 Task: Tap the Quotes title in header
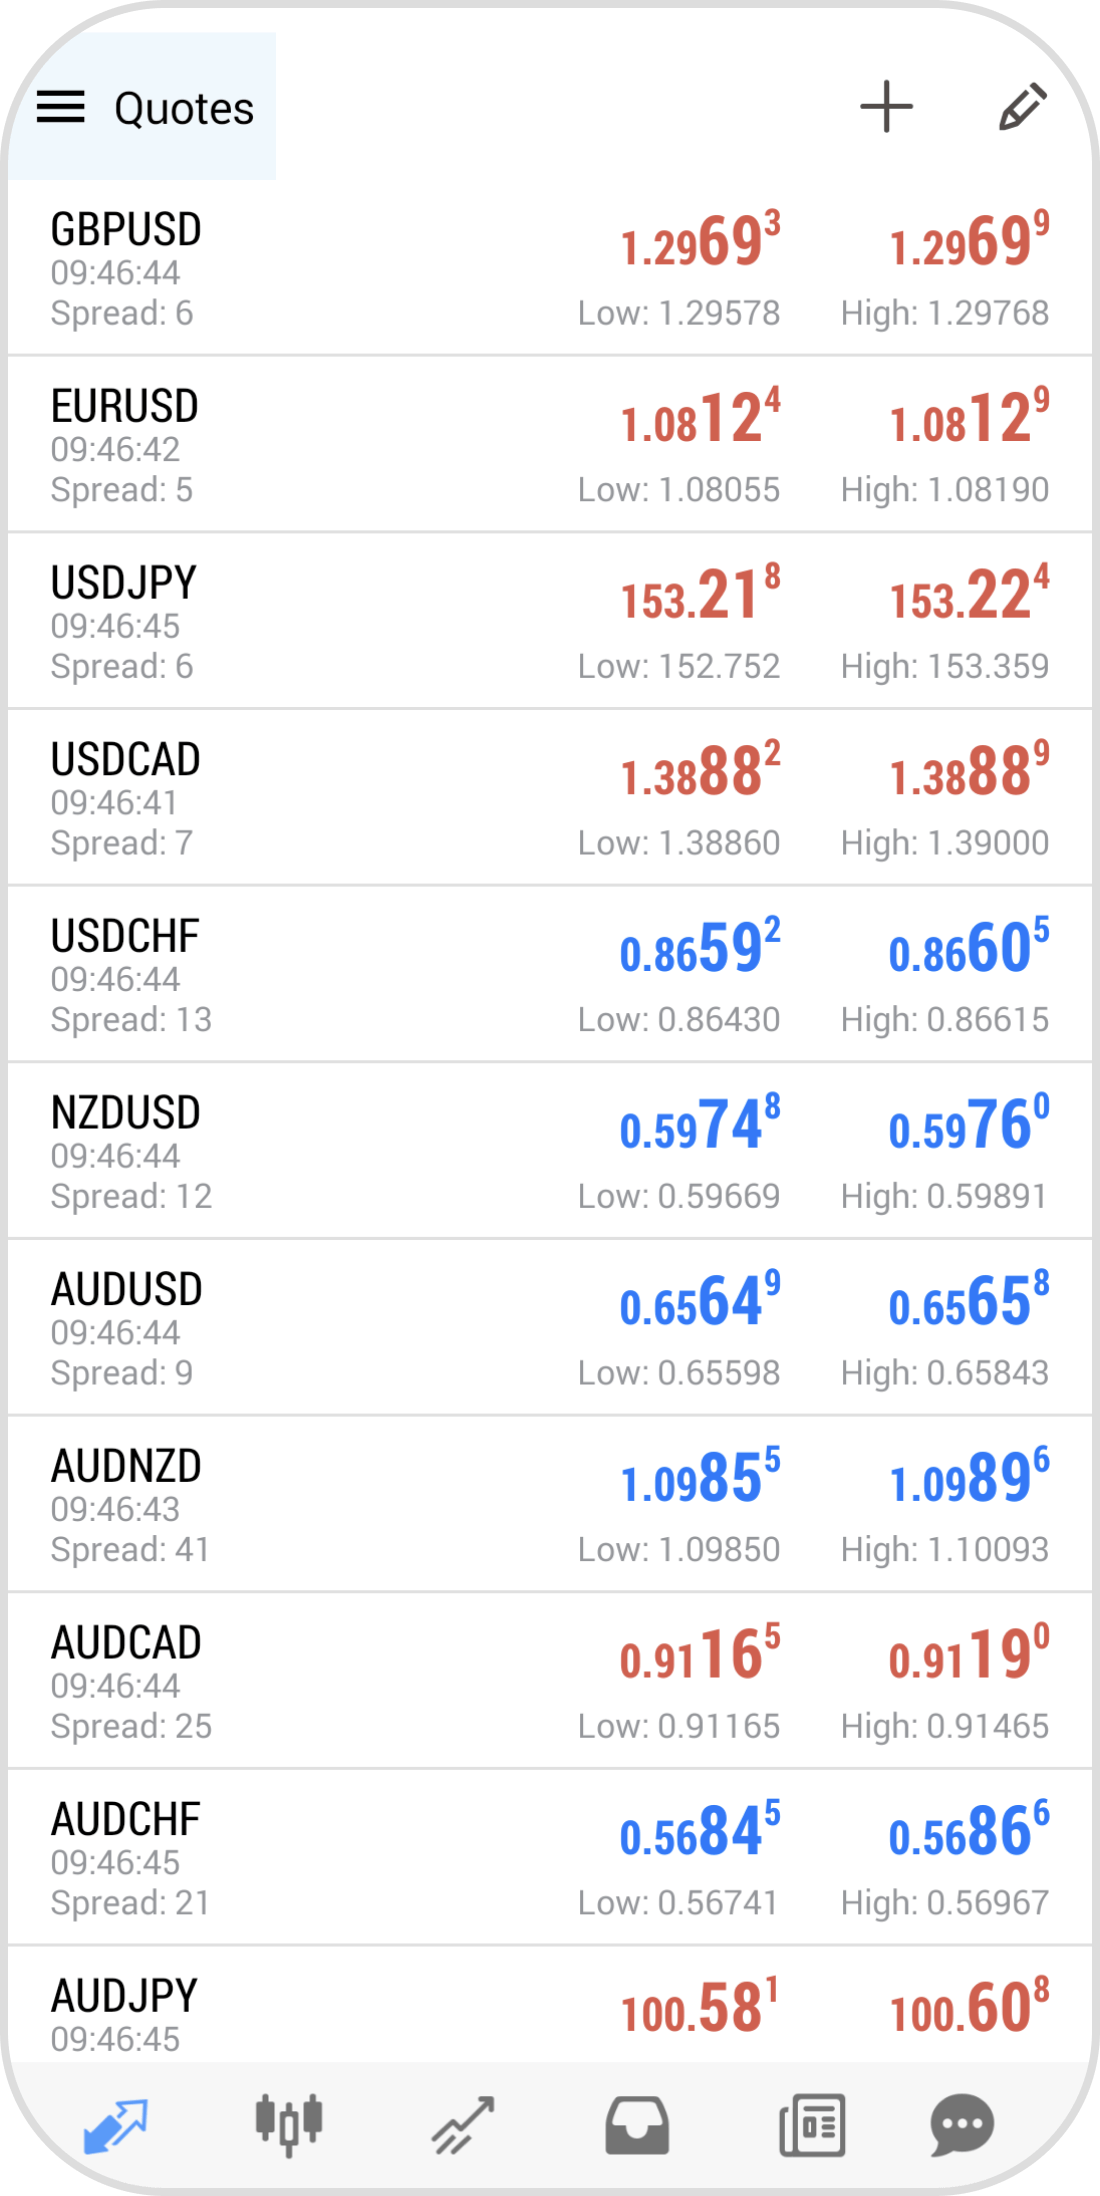(184, 108)
